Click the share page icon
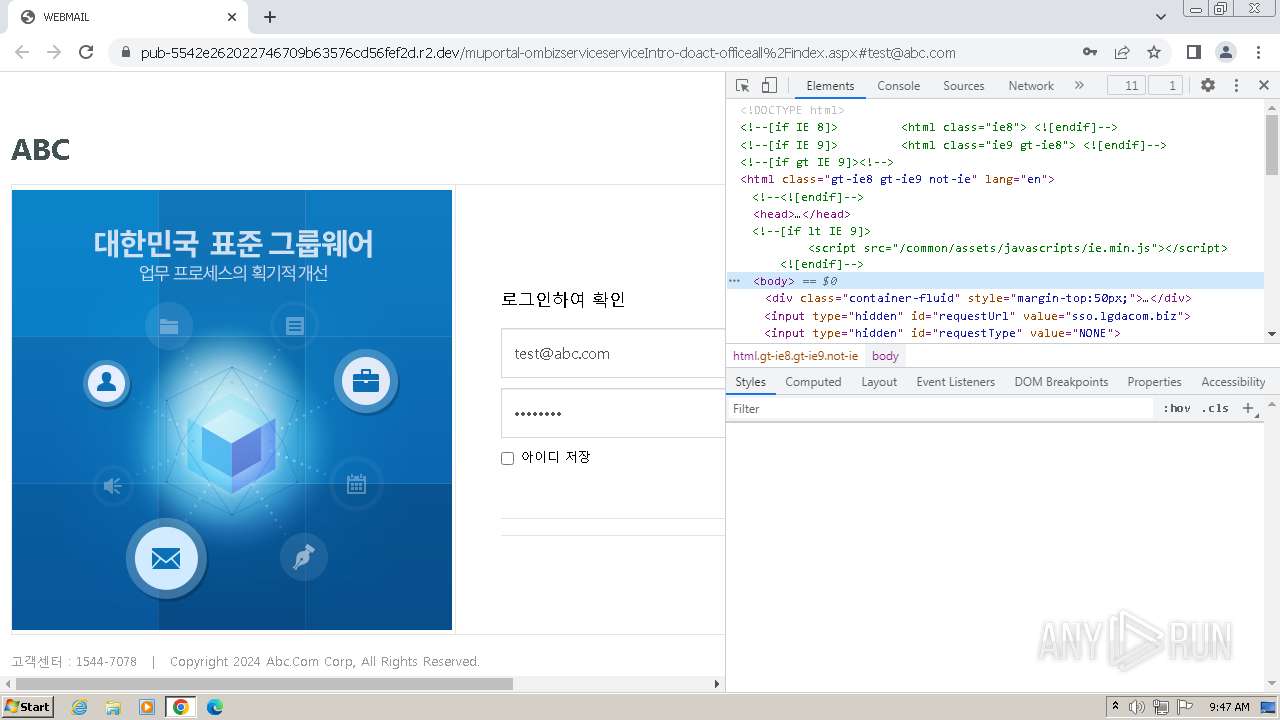1280x720 pixels. pyautogui.click(x=1122, y=52)
